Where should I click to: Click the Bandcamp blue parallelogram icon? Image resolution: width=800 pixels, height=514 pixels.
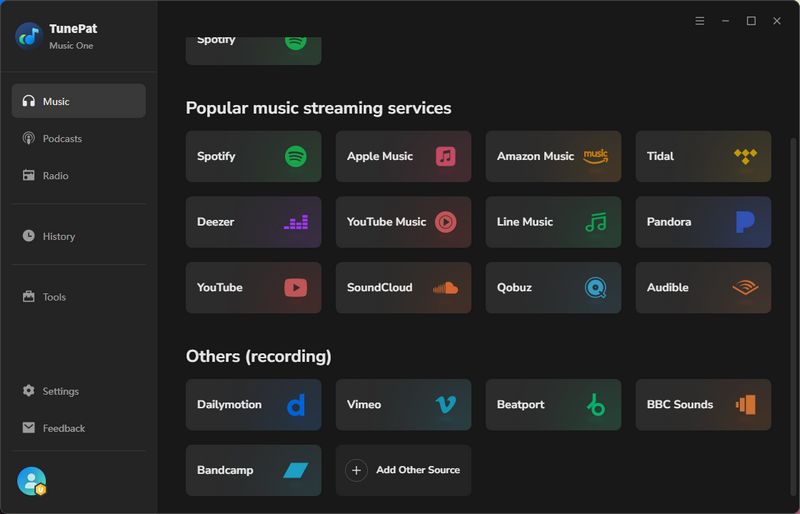(296, 471)
